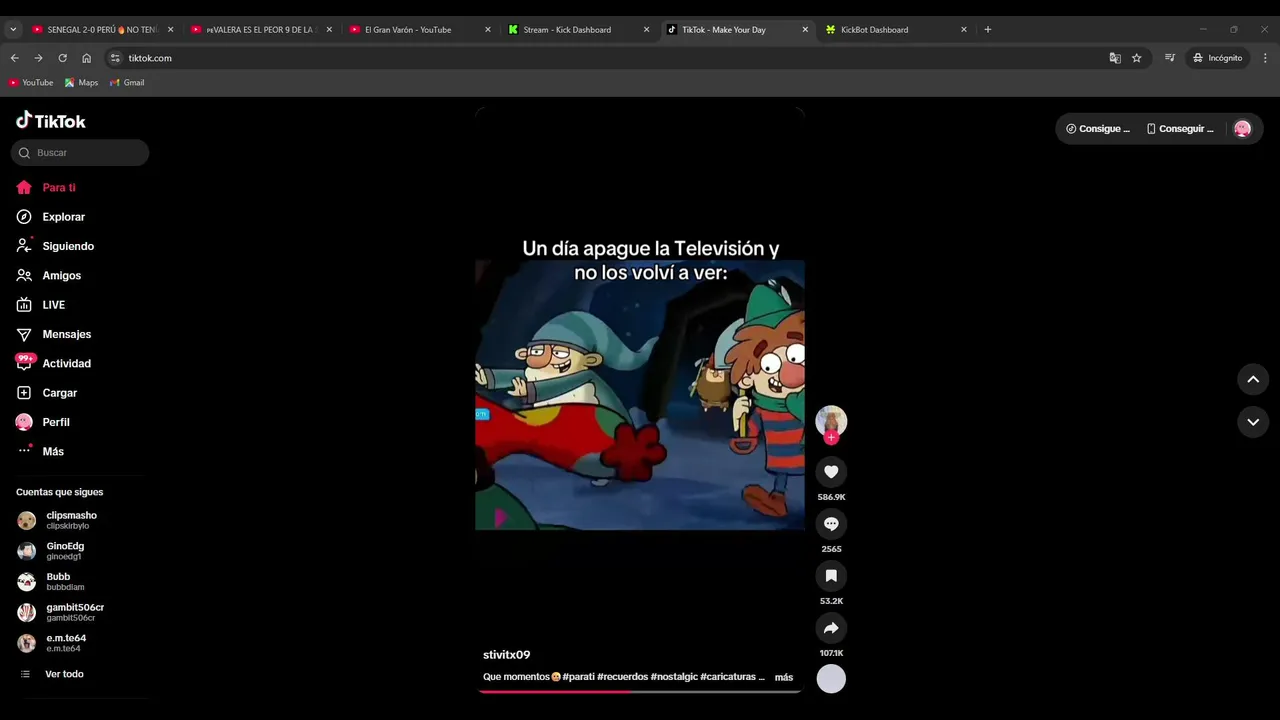Go to the previous video arrow
The width and height of the screenshot is (1280, 720).
[x=1253, y=379]
